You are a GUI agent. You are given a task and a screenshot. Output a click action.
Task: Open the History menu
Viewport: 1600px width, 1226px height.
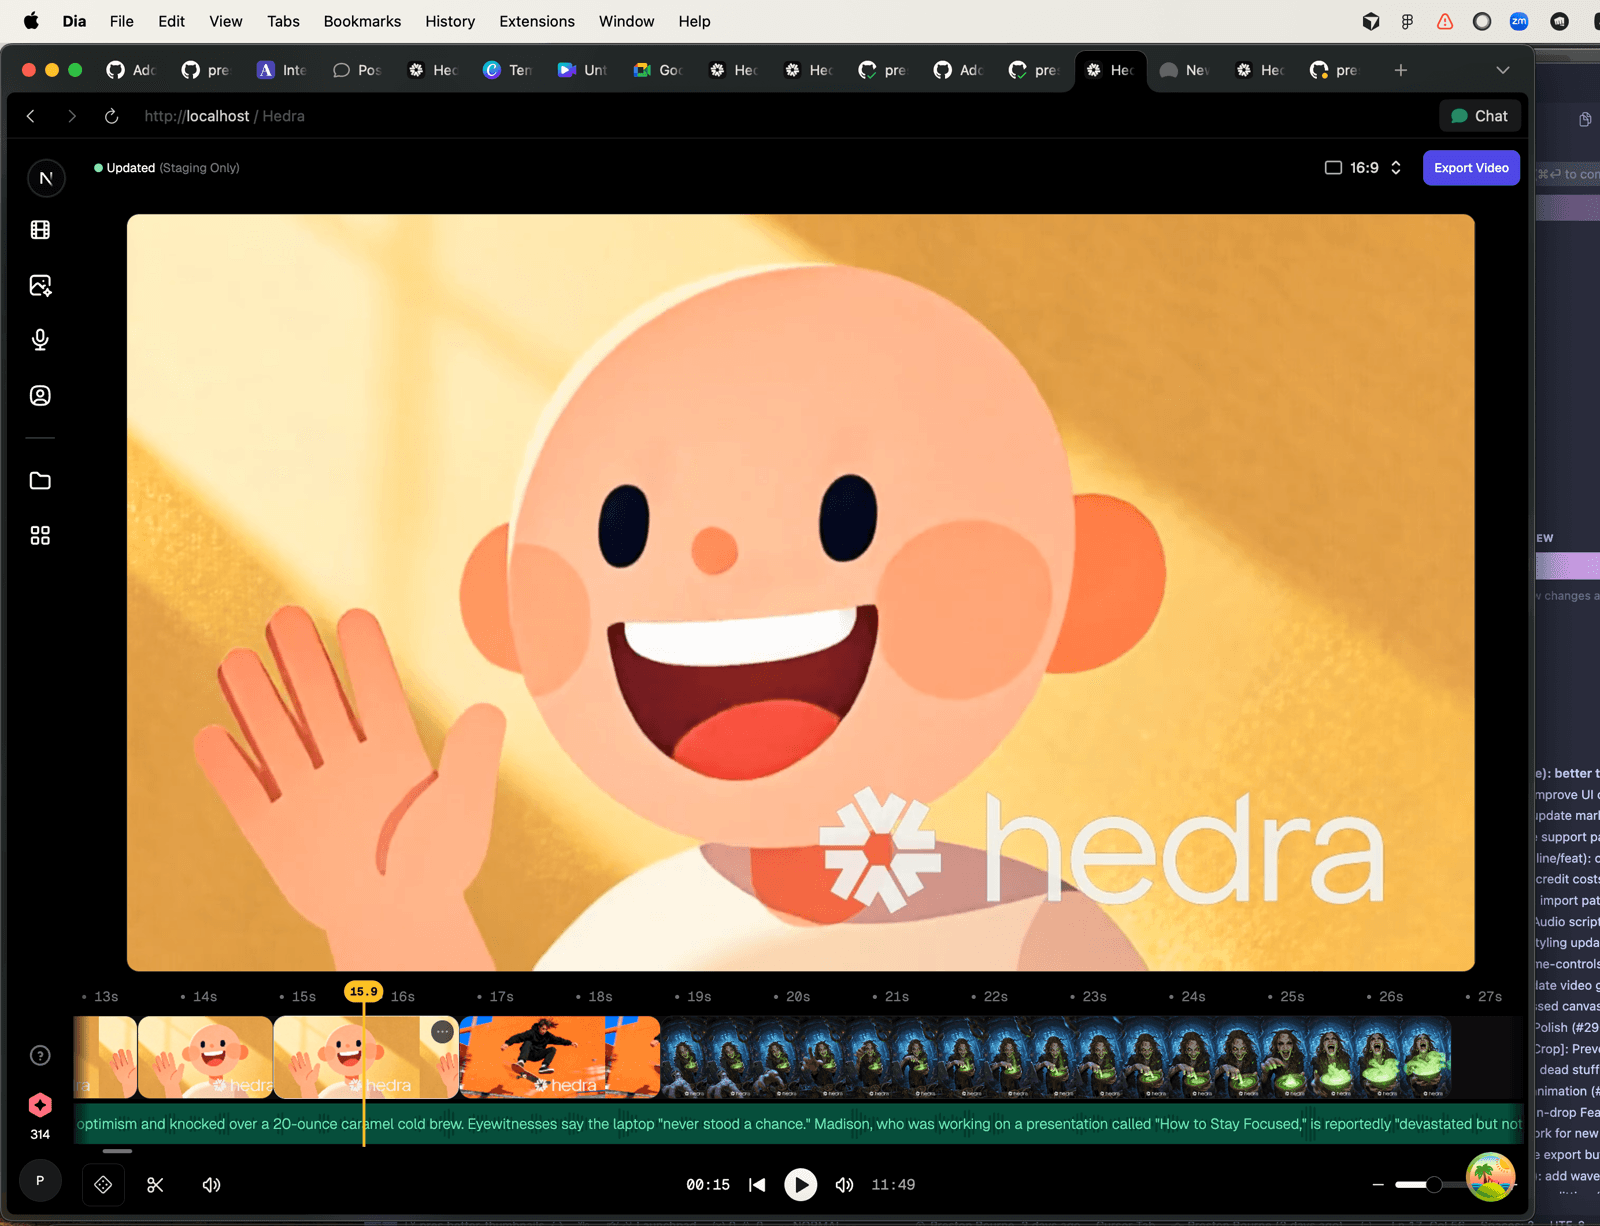tap(450, 21)
